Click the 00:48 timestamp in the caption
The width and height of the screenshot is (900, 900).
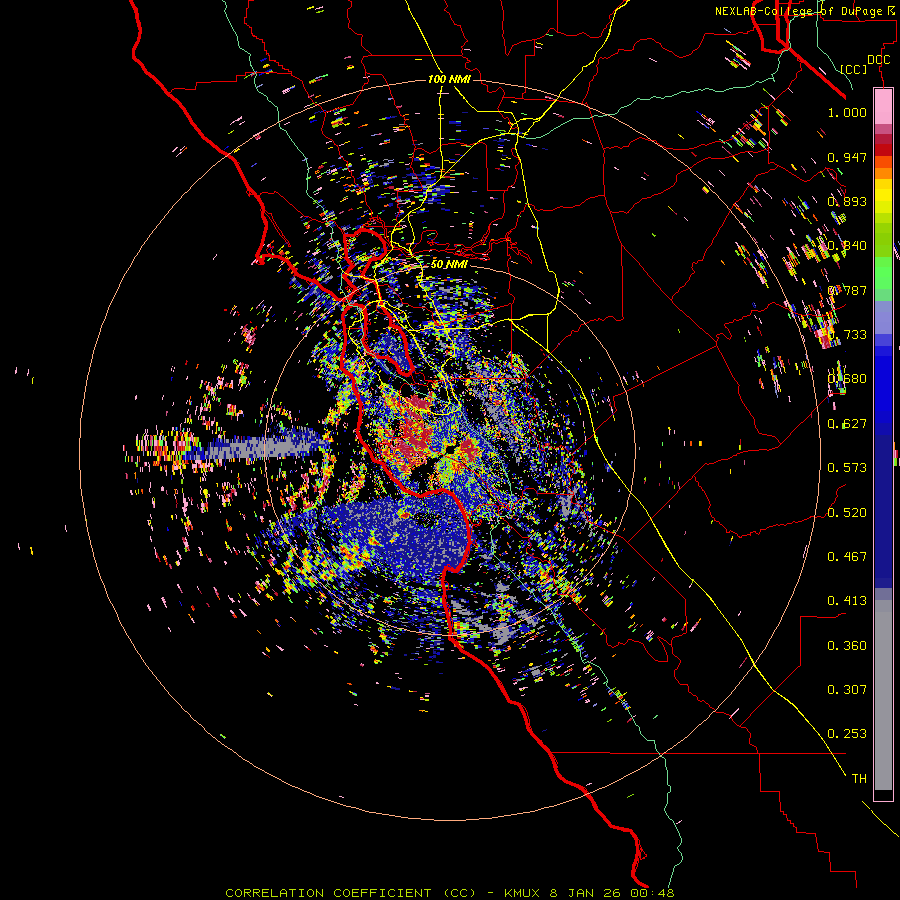point(651,893)
